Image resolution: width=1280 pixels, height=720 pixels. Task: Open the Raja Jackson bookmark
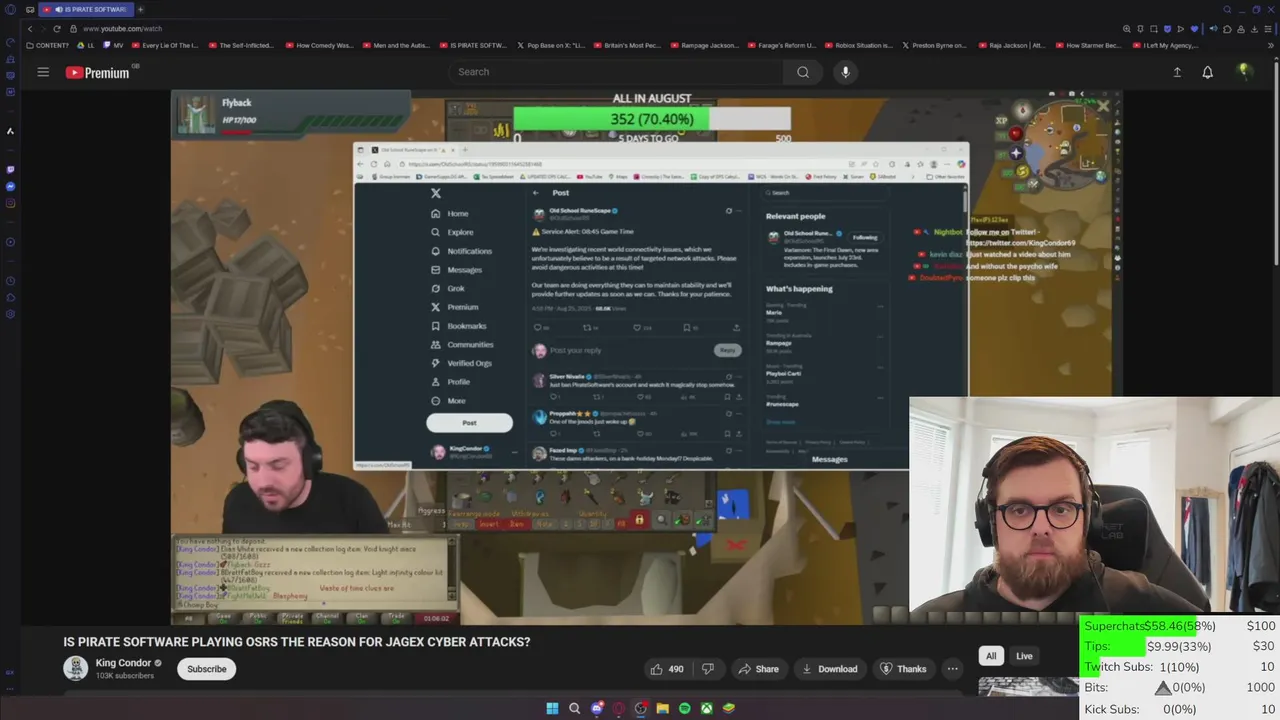pos(1012,45)
